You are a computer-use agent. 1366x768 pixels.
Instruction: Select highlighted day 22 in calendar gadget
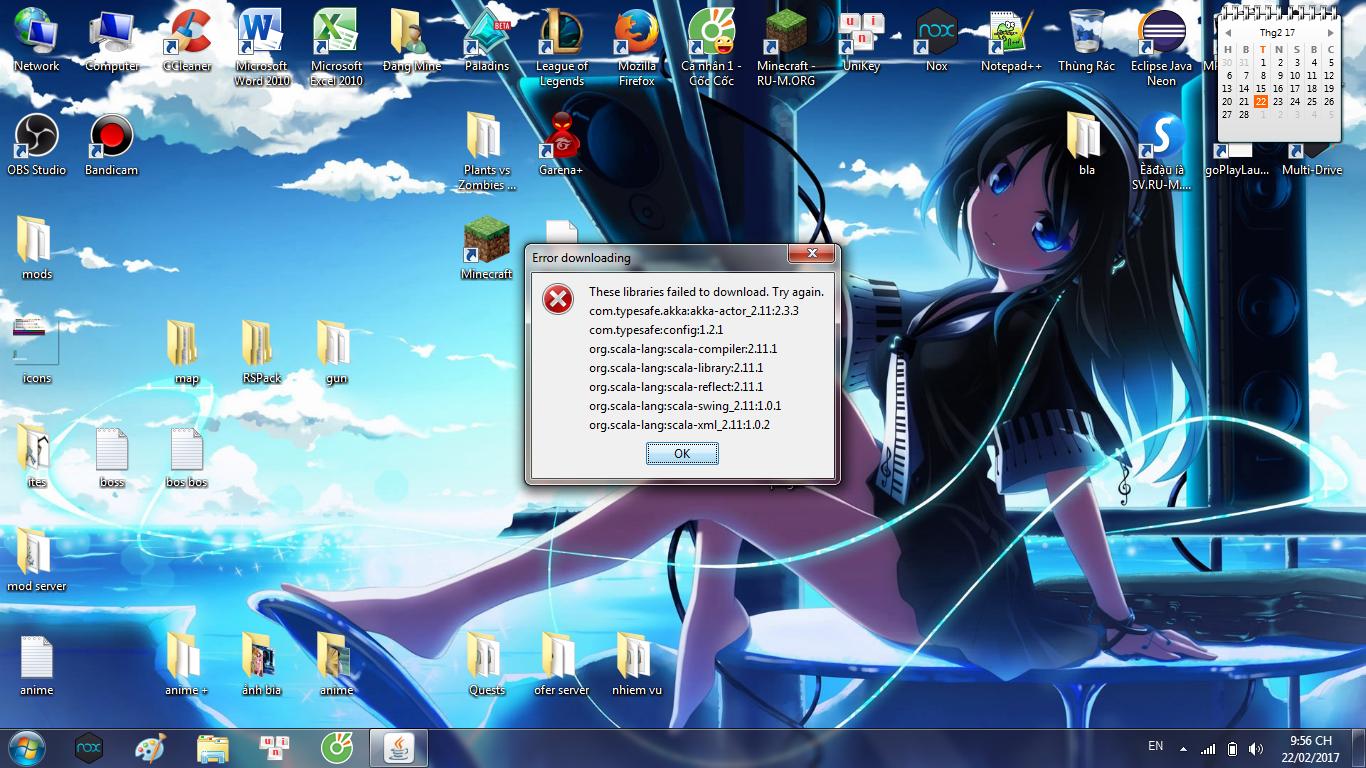(1261, 101)
